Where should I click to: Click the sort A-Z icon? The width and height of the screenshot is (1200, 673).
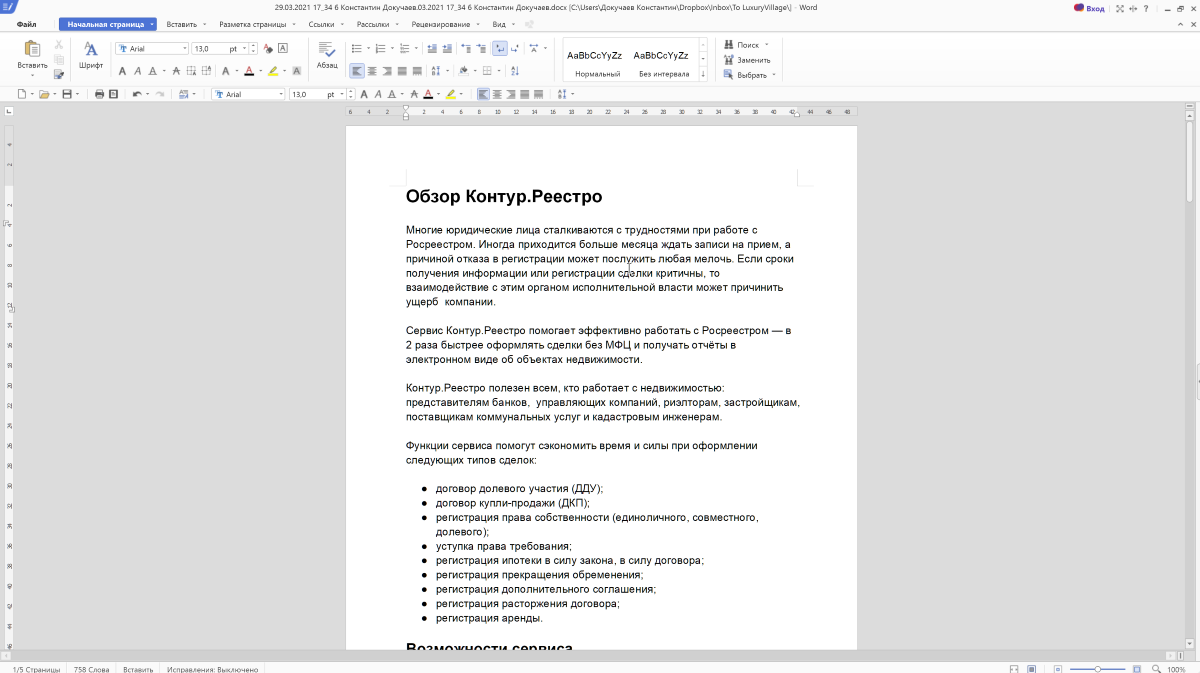[x=516, y=71]
